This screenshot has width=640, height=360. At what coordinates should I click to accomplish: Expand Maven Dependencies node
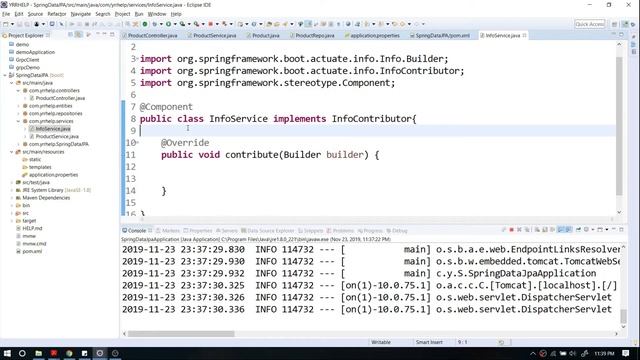[11, 198]
